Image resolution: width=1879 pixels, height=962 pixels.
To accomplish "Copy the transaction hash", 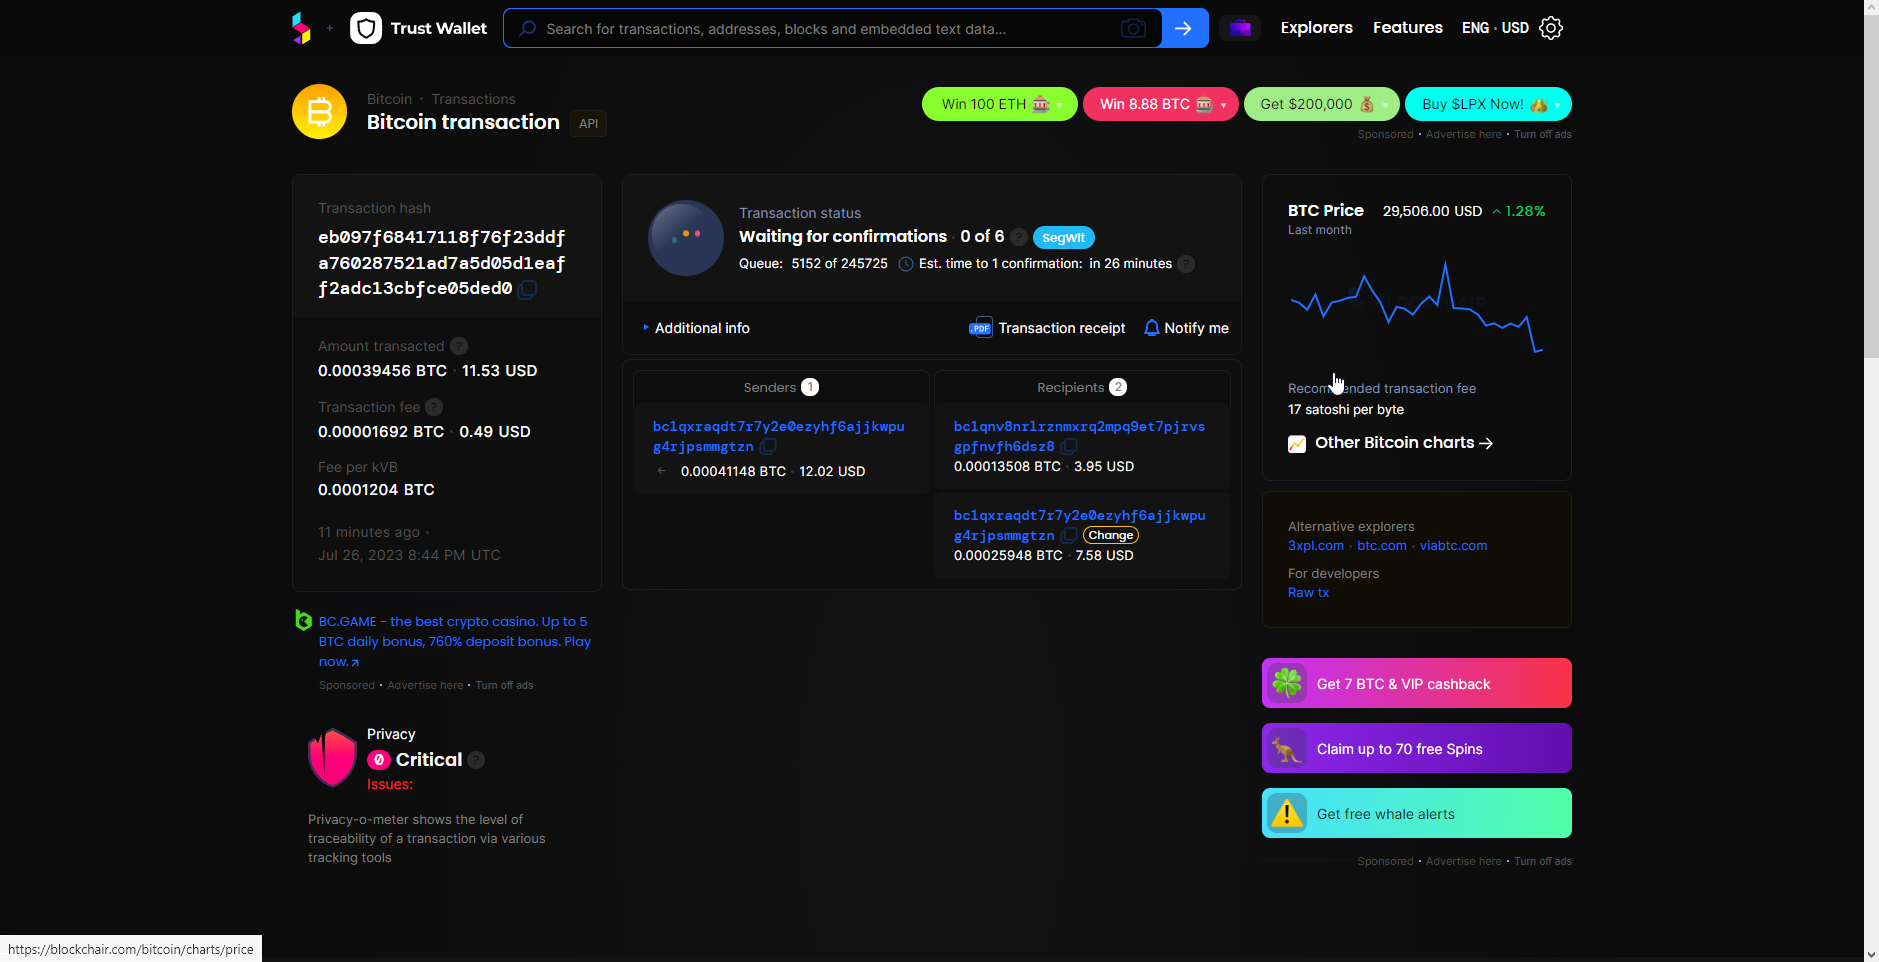I will coord(528,289).
